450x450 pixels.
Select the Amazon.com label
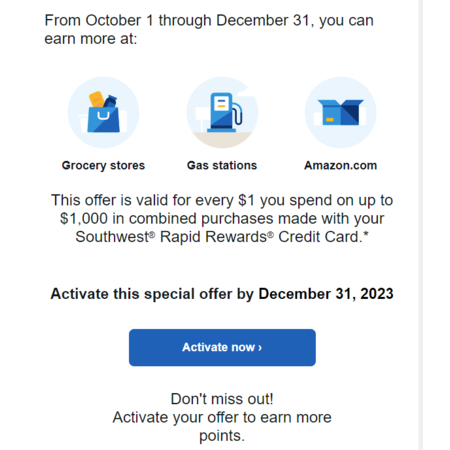(341, 165)
